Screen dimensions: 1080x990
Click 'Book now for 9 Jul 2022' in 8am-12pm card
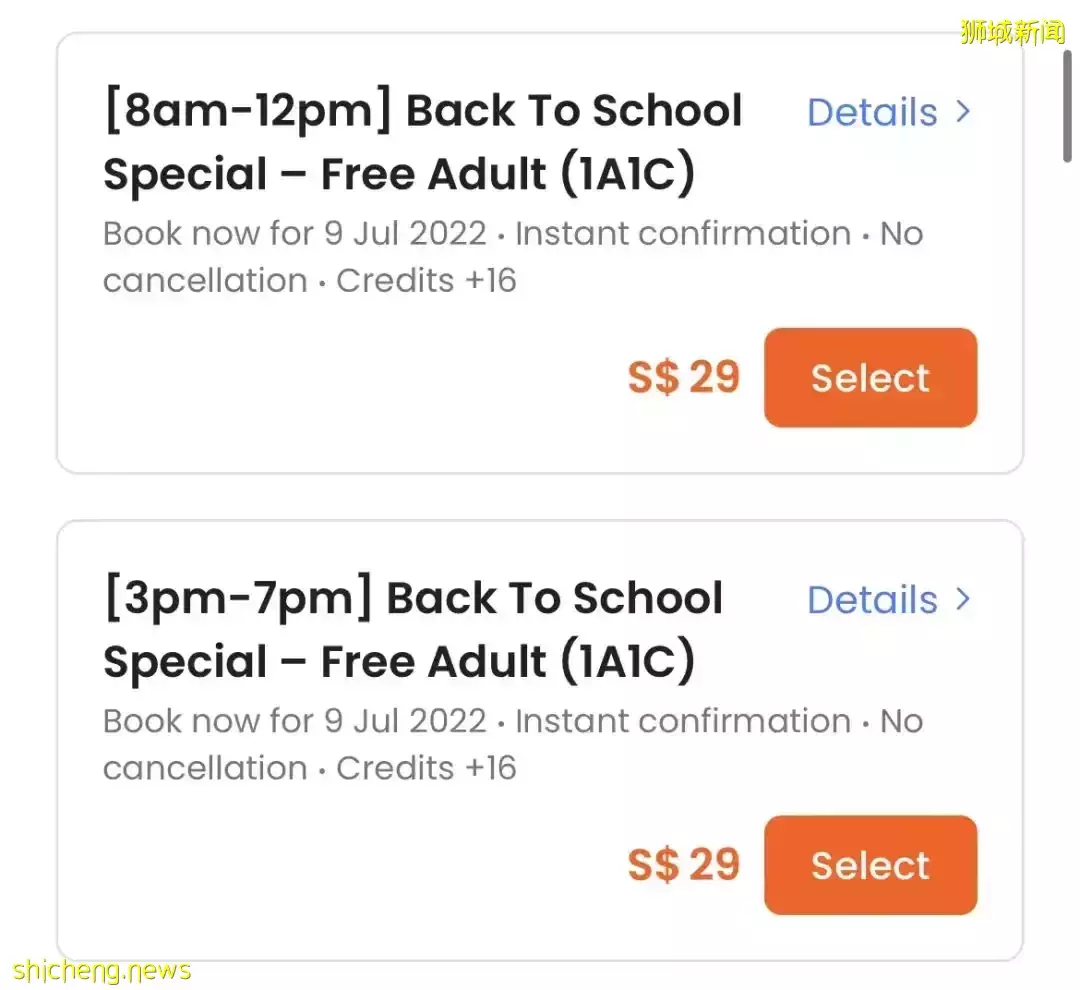point(294,234)
